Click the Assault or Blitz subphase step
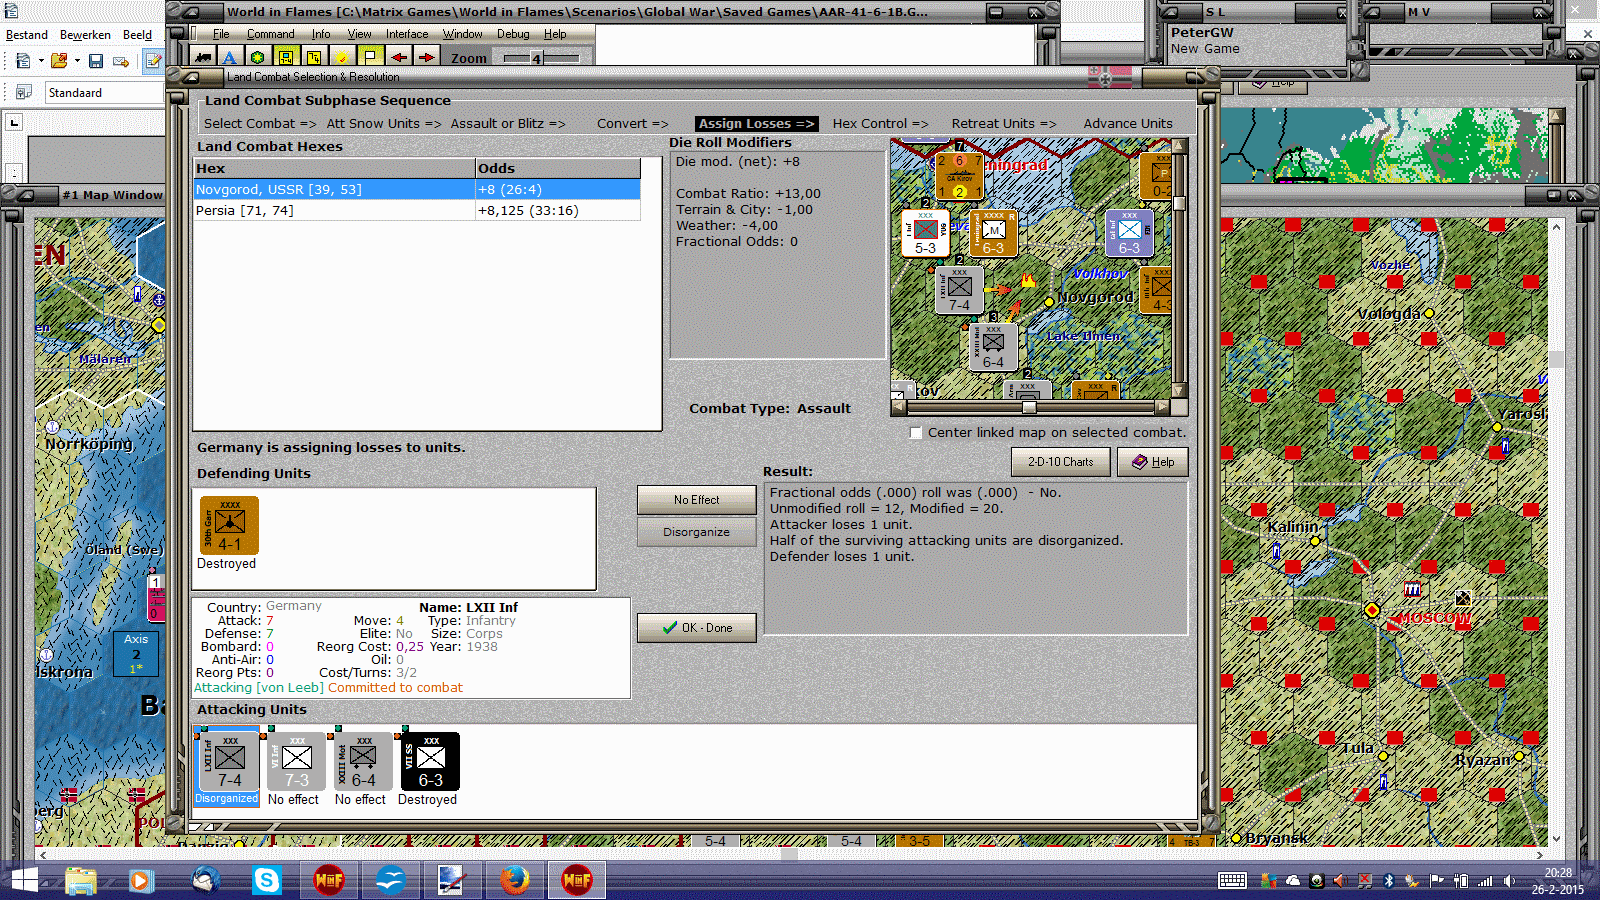The width and height of the screenshot is (1600, 900). pos(508,124)
